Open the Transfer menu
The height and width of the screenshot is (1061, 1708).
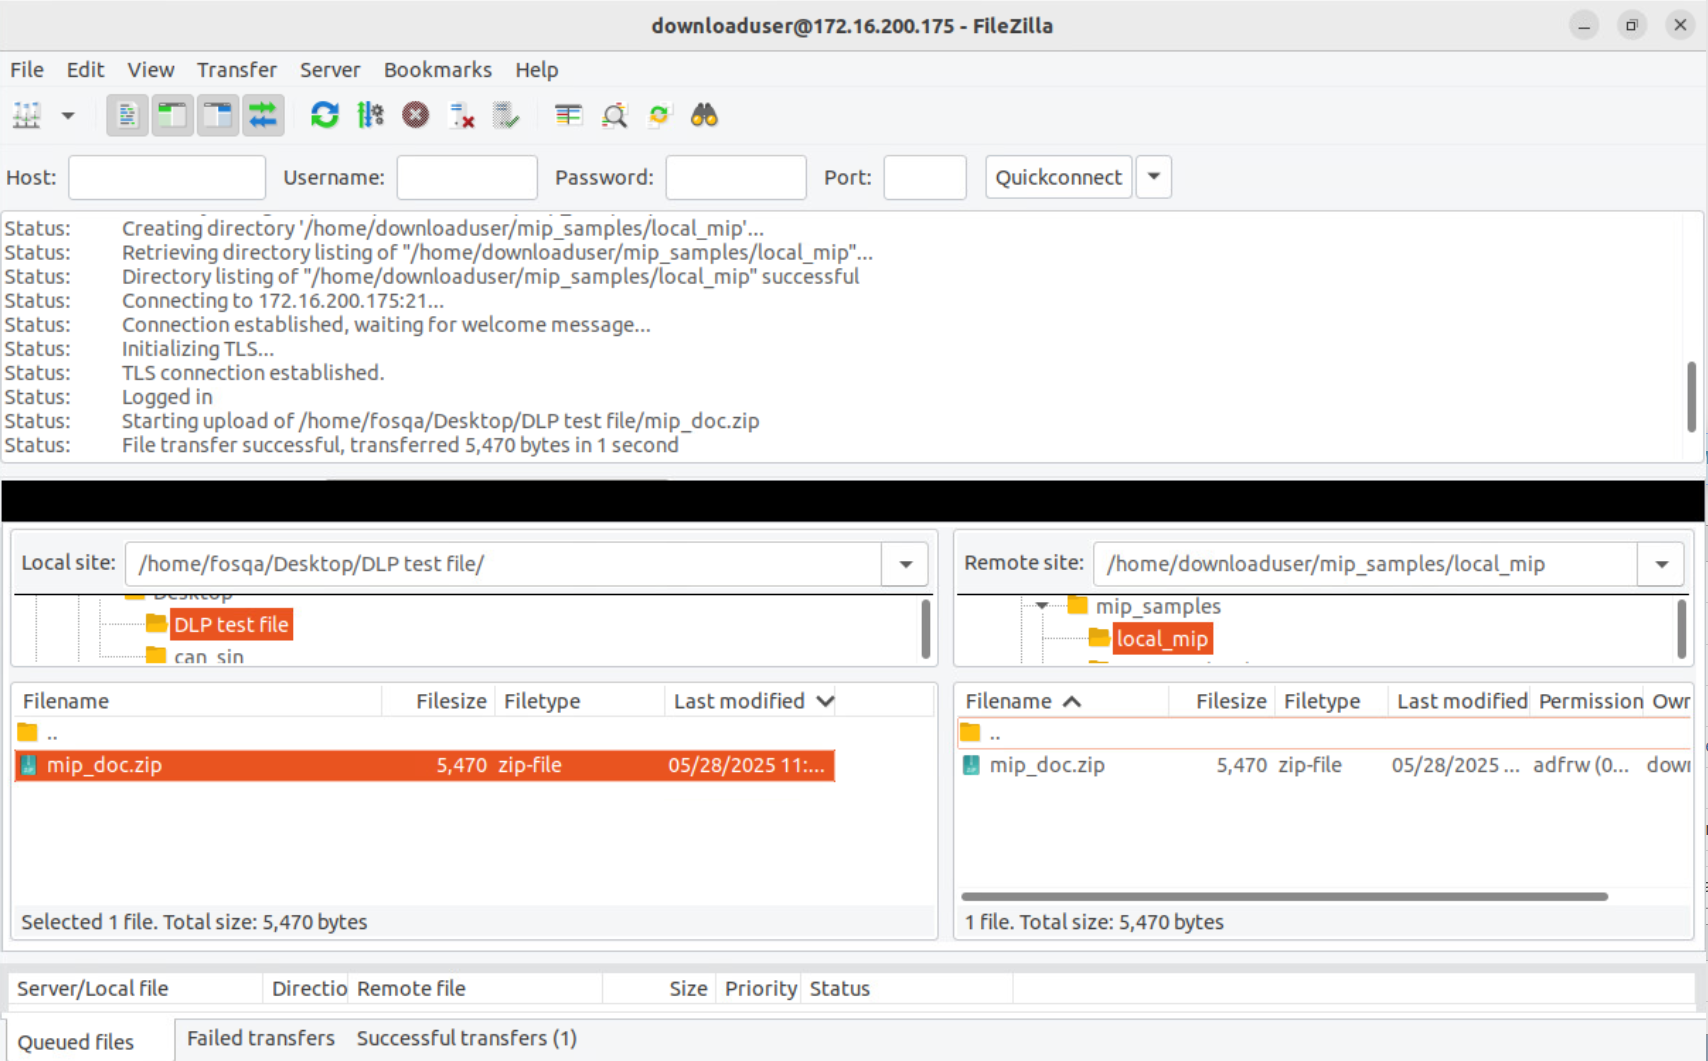pos(237,70)
